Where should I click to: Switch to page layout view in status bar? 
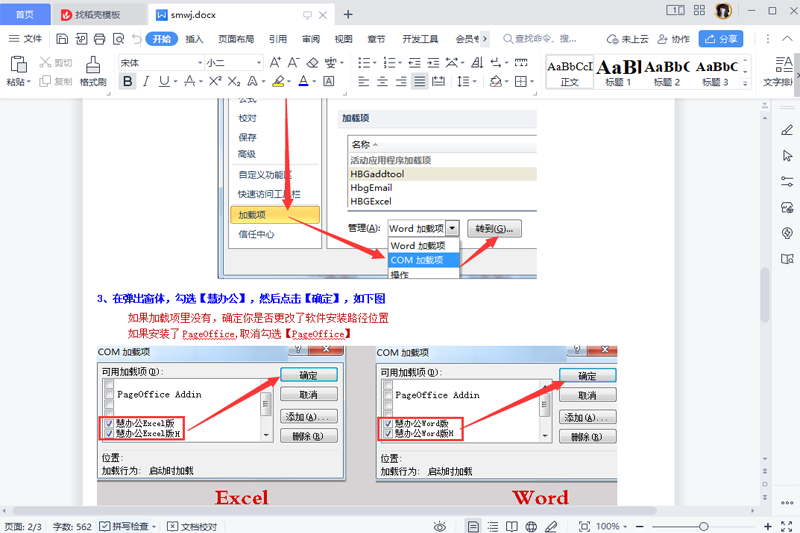click(473, 526)
